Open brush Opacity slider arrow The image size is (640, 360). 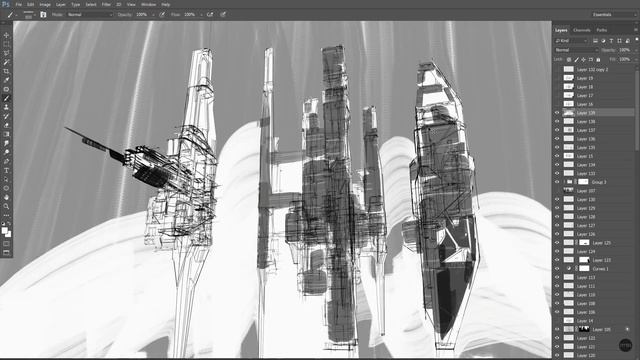(x=153, y=15)
